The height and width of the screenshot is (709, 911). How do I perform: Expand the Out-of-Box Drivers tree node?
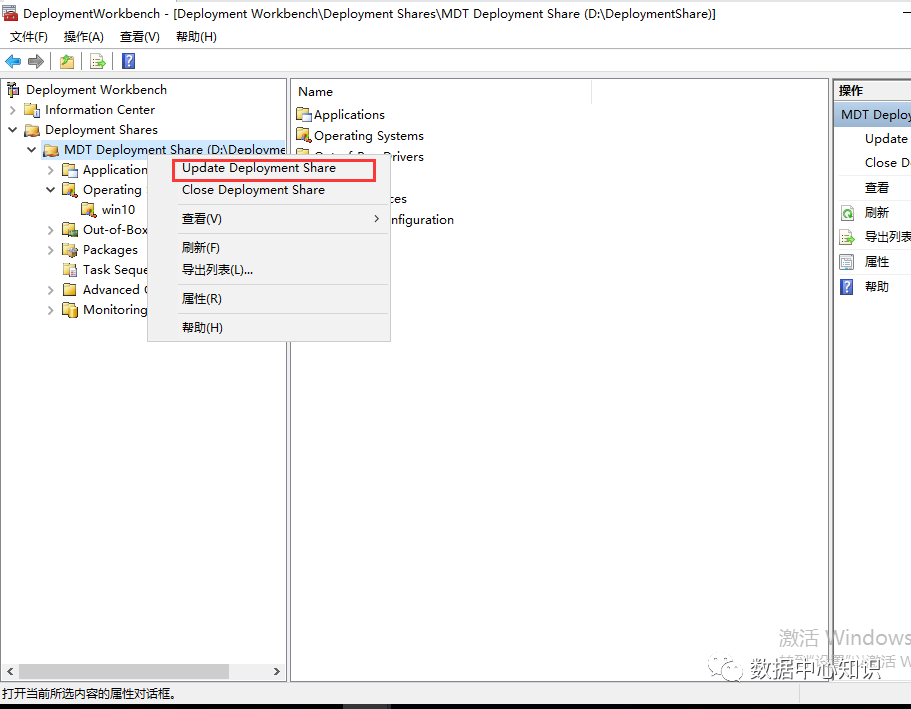51,230
